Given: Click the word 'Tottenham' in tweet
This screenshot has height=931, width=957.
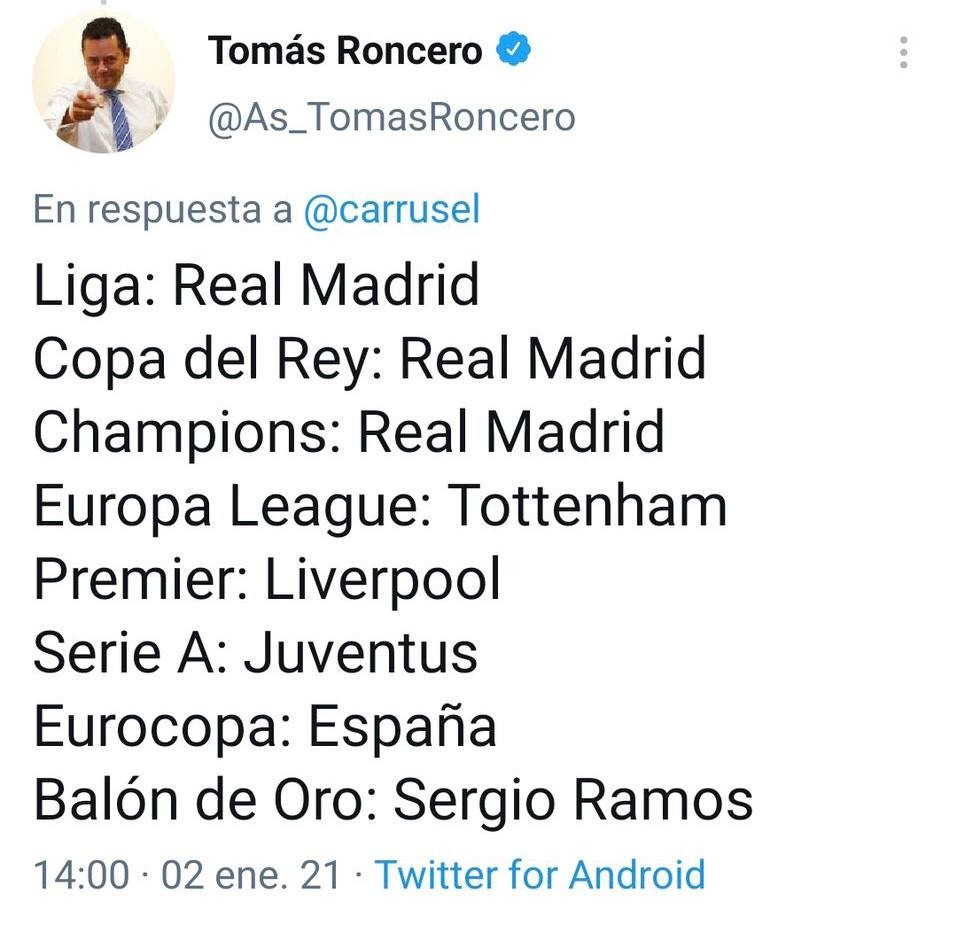Looking at the screenshot, I should tap(587, 506).
